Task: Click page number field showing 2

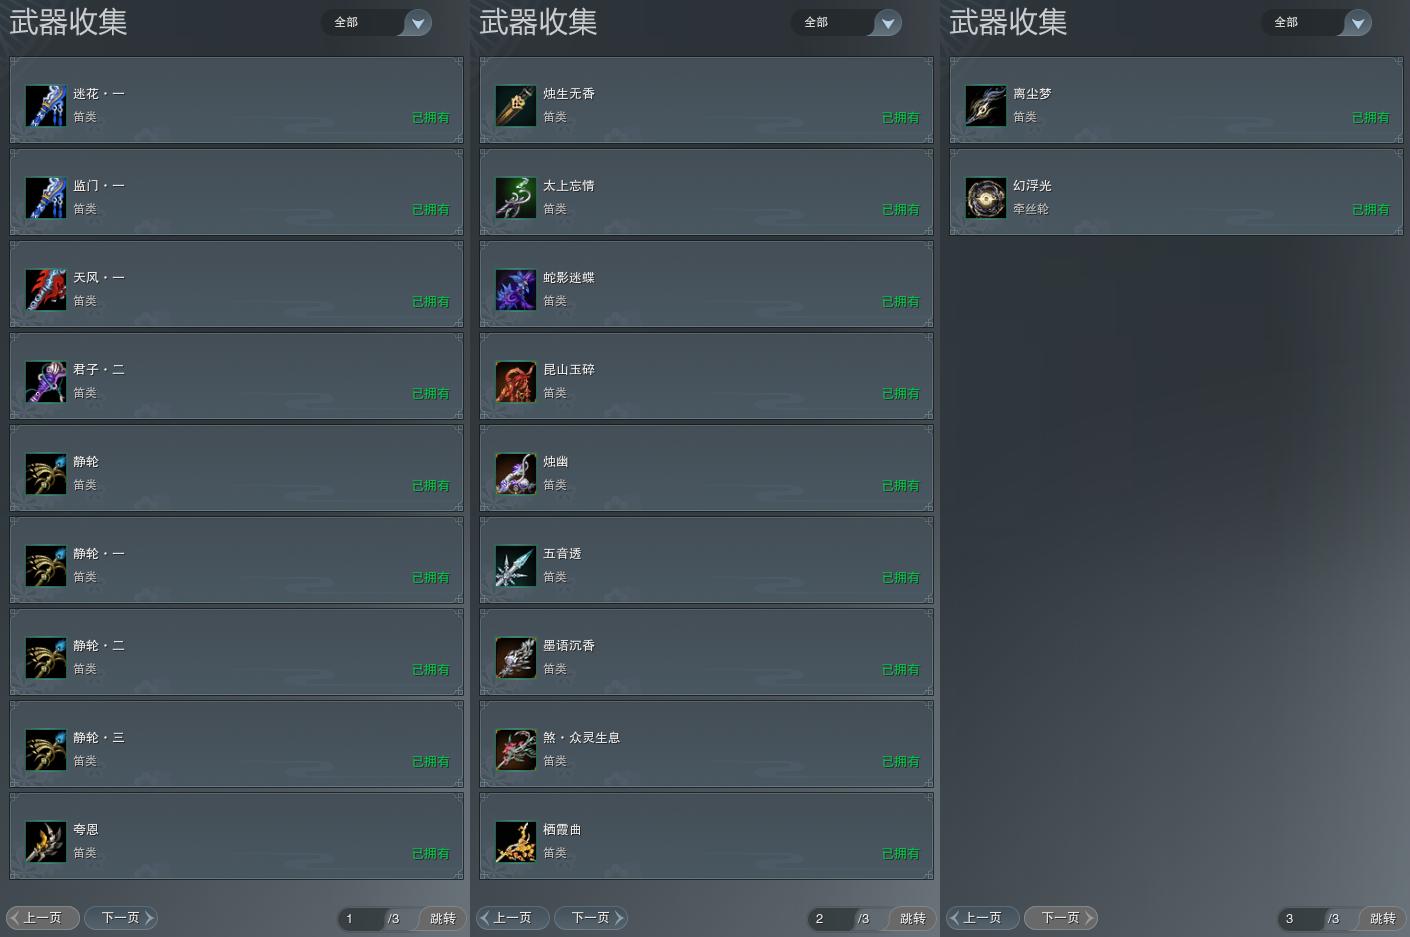Action: point(831,918)
